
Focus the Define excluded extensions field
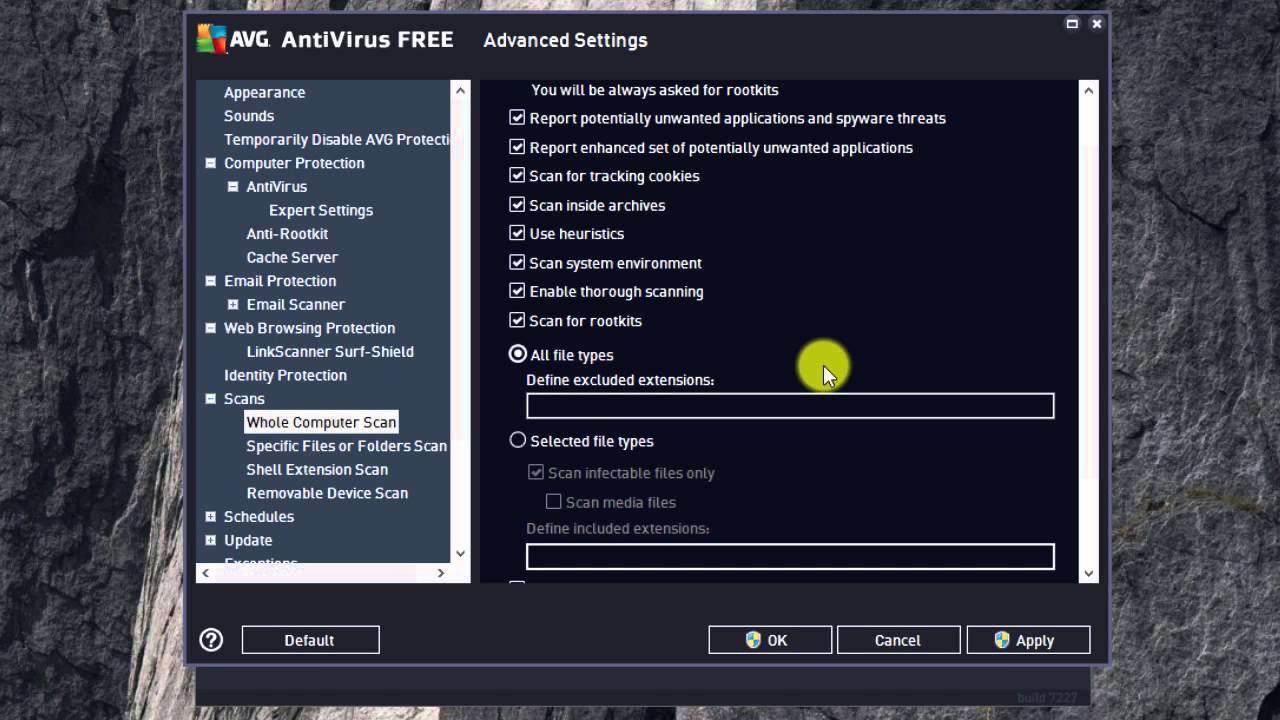790,405
